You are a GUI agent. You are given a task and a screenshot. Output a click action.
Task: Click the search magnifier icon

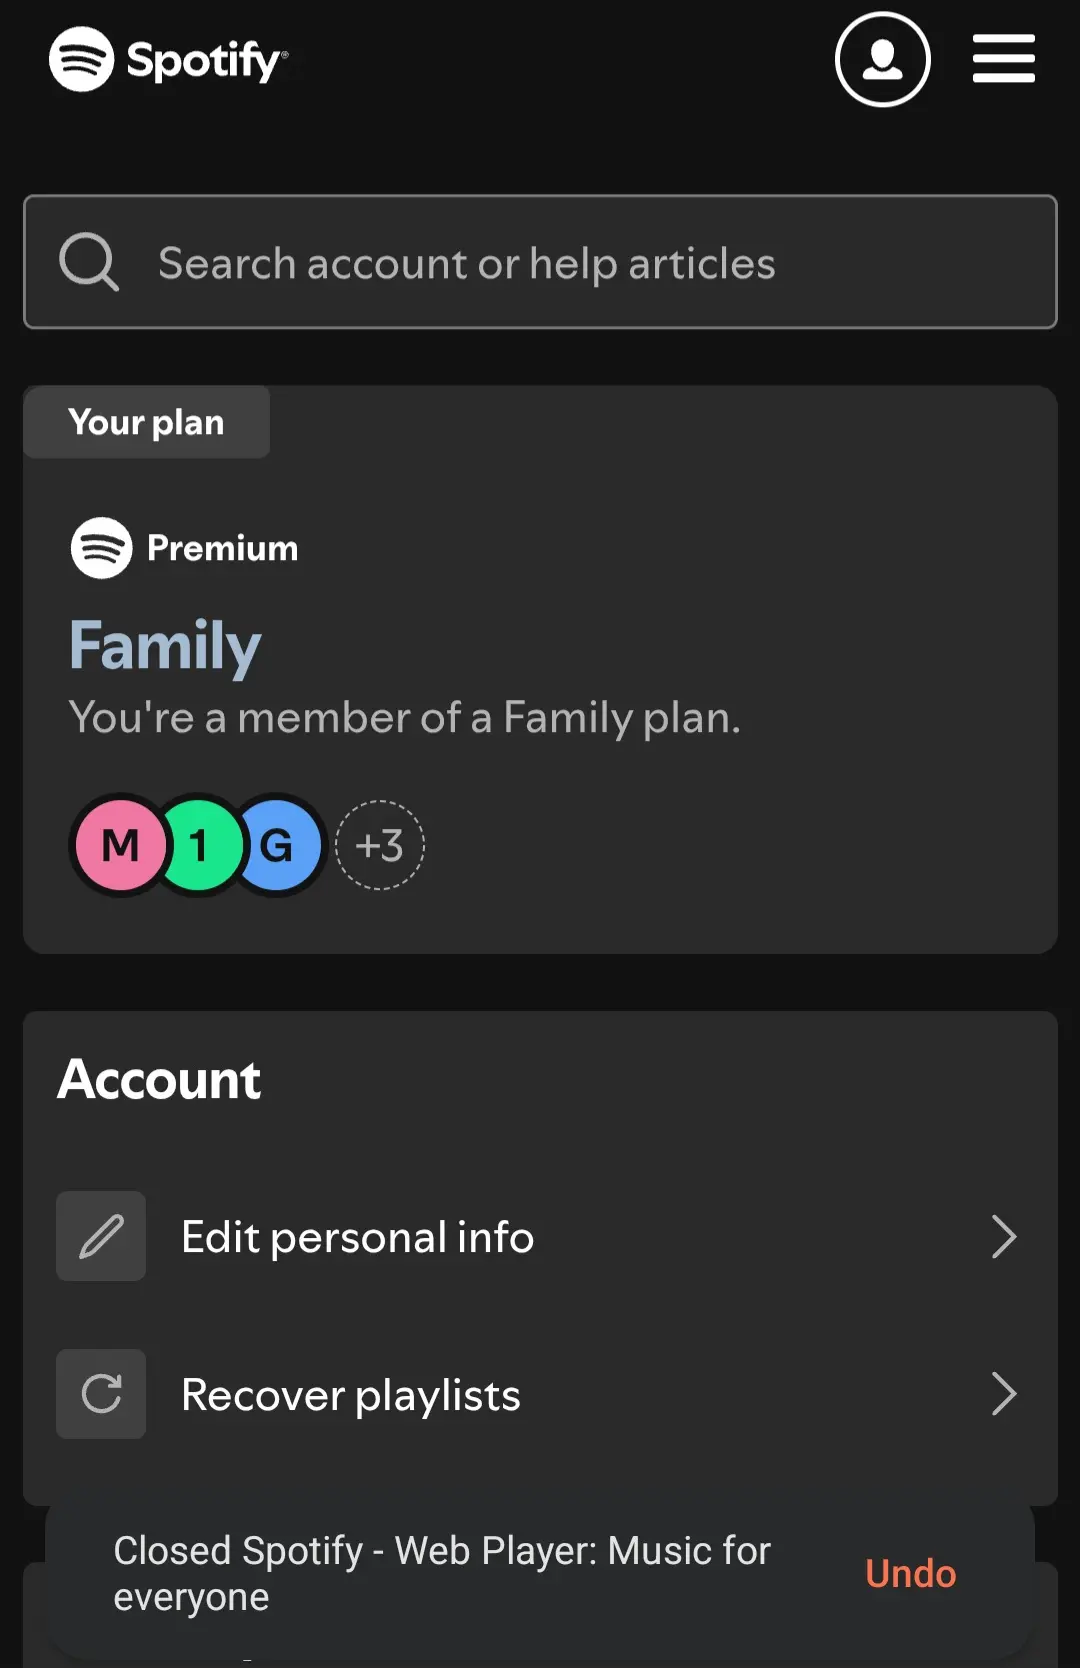89,263
